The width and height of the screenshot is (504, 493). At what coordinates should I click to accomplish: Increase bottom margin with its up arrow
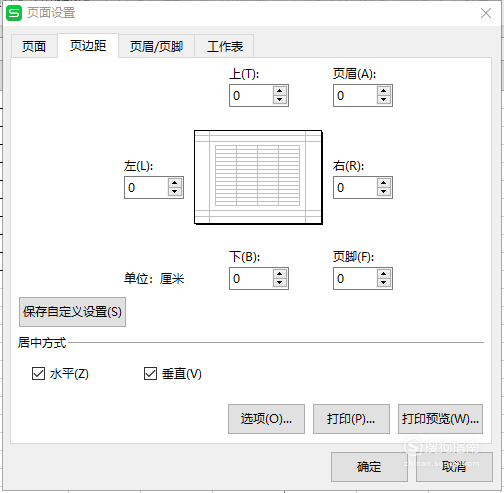pos(279,274)
